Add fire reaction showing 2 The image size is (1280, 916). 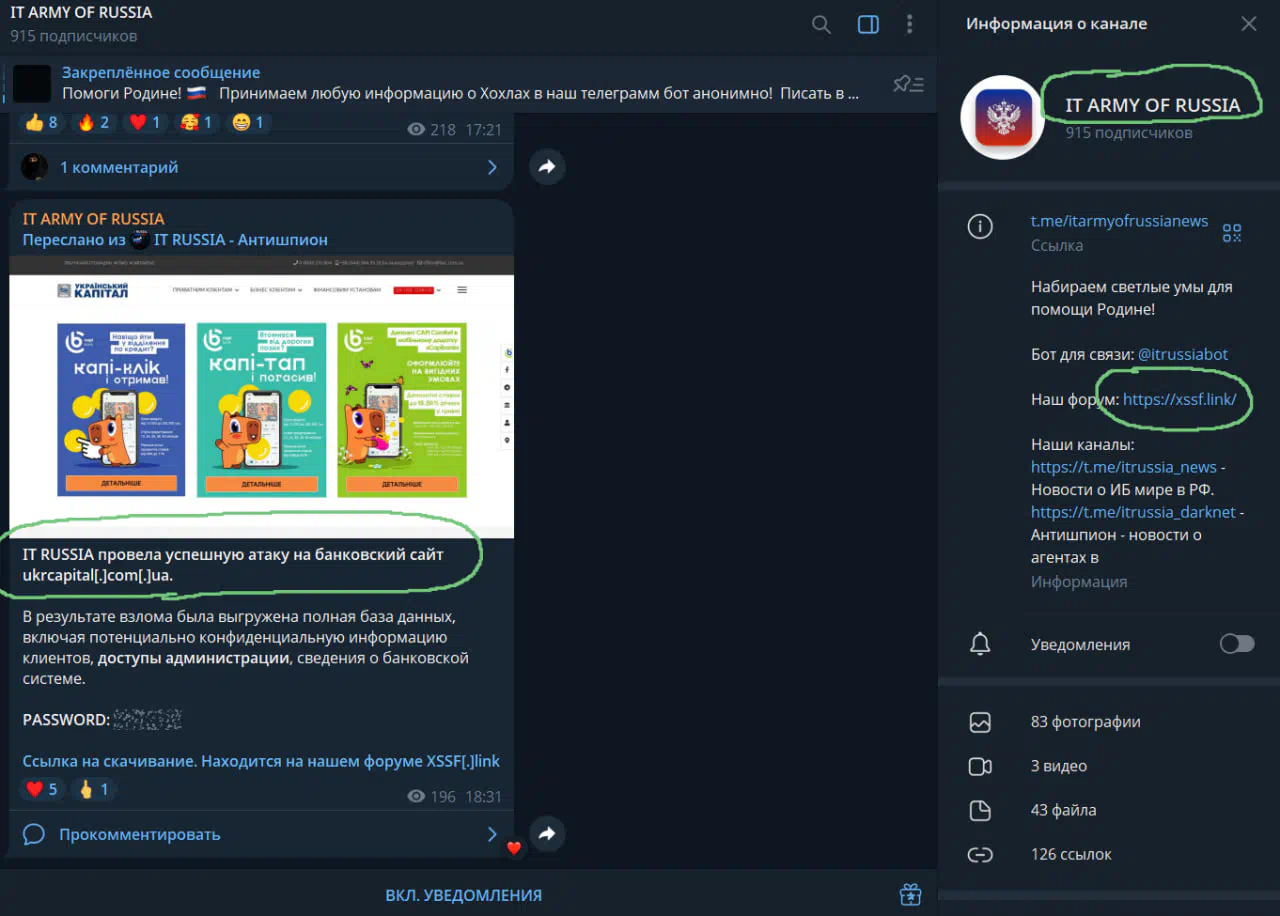[93, 123]
